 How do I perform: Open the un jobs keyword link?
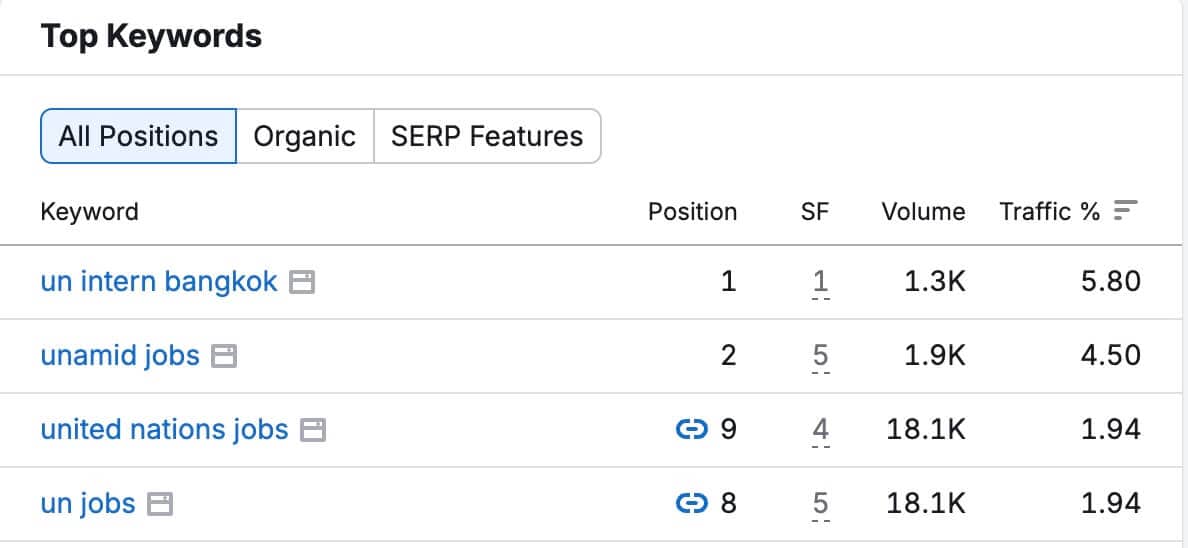pyautogui.click(x=88, y=503)
